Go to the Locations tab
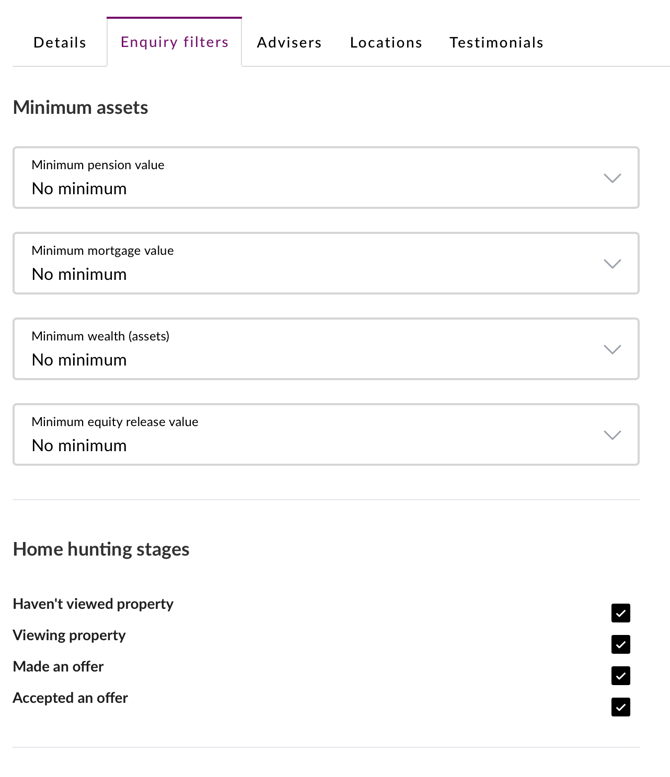The width and height of the screenshot is (670, 777). pos(386,42)
